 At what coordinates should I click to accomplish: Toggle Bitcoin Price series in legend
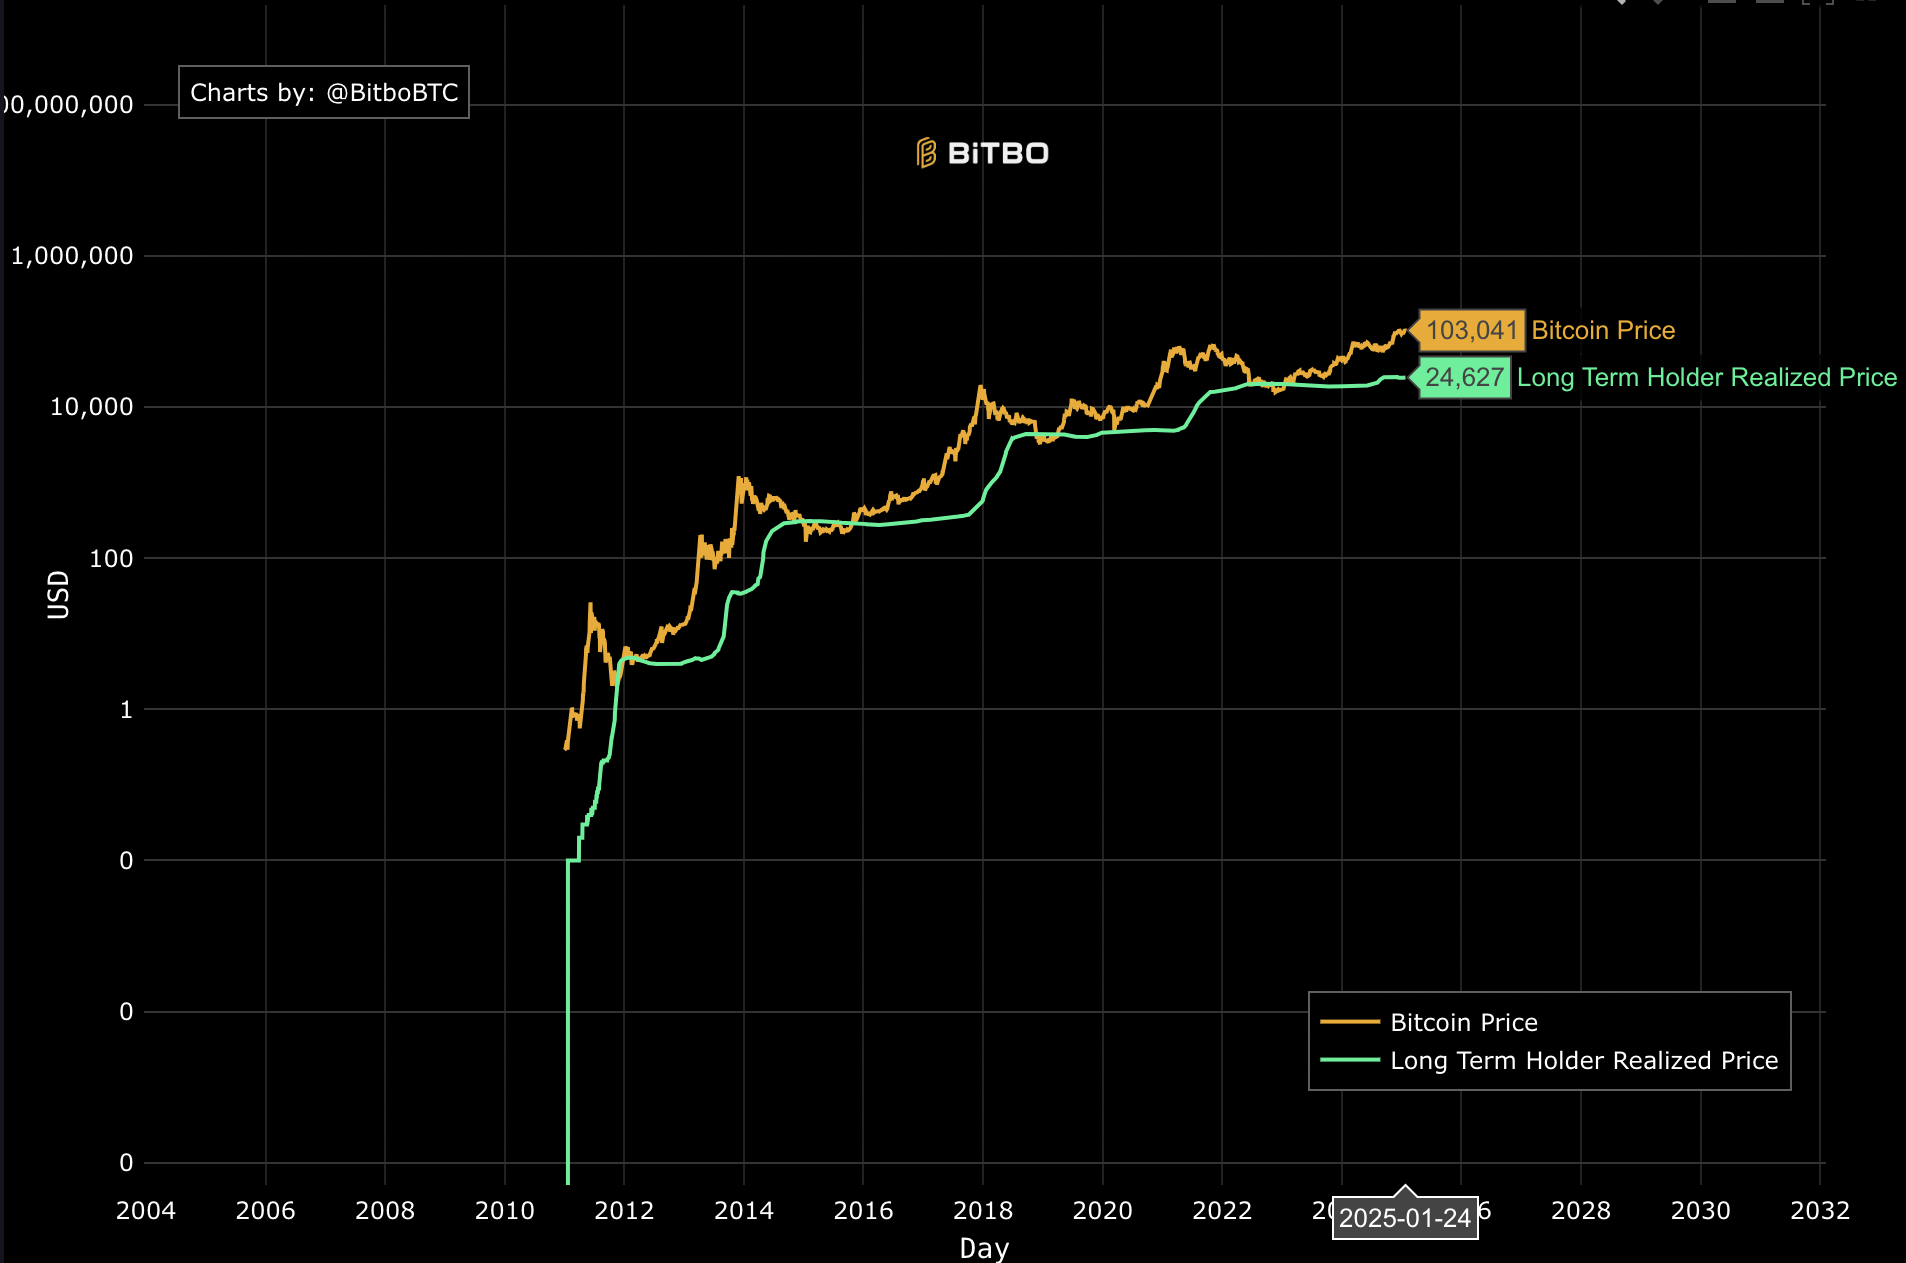(1463, 1022)
